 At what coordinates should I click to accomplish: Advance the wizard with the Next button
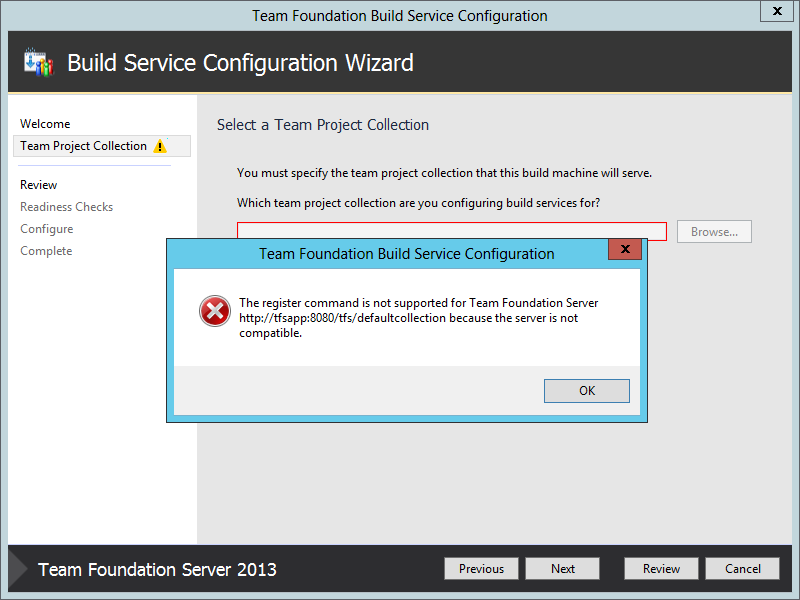click(562, 568)
